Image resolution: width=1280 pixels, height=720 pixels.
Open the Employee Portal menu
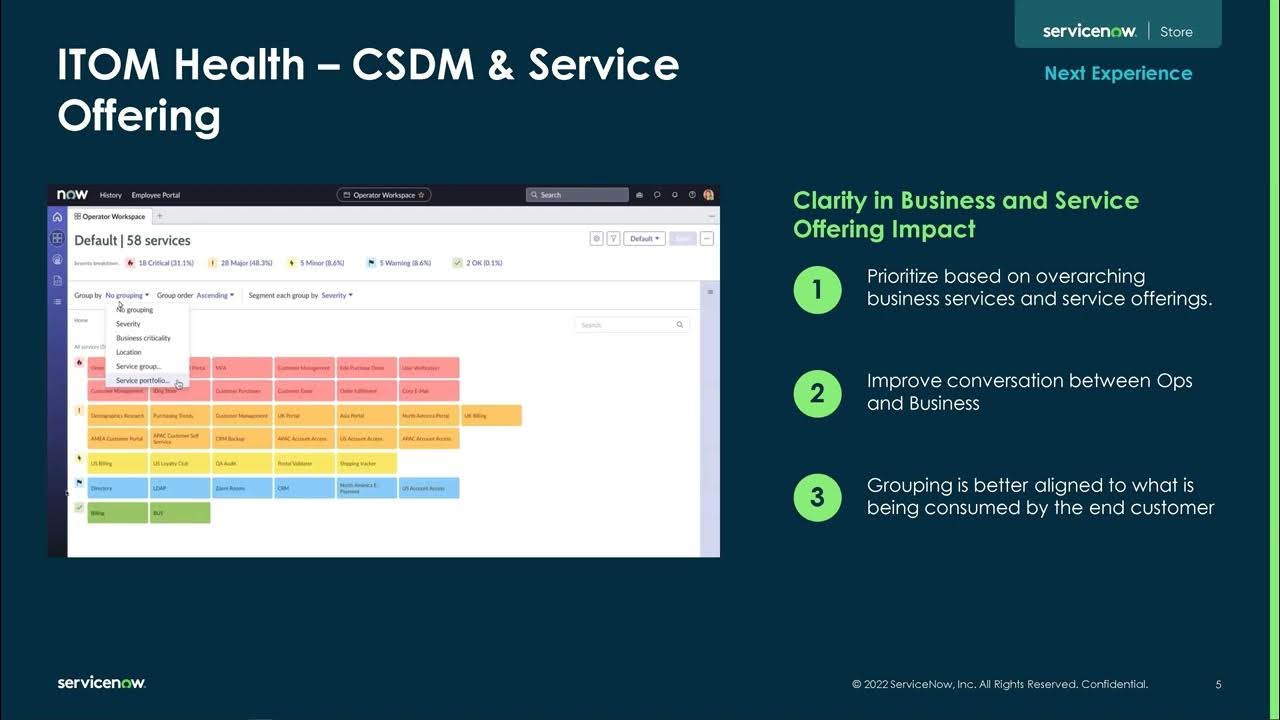pos(156,195)
